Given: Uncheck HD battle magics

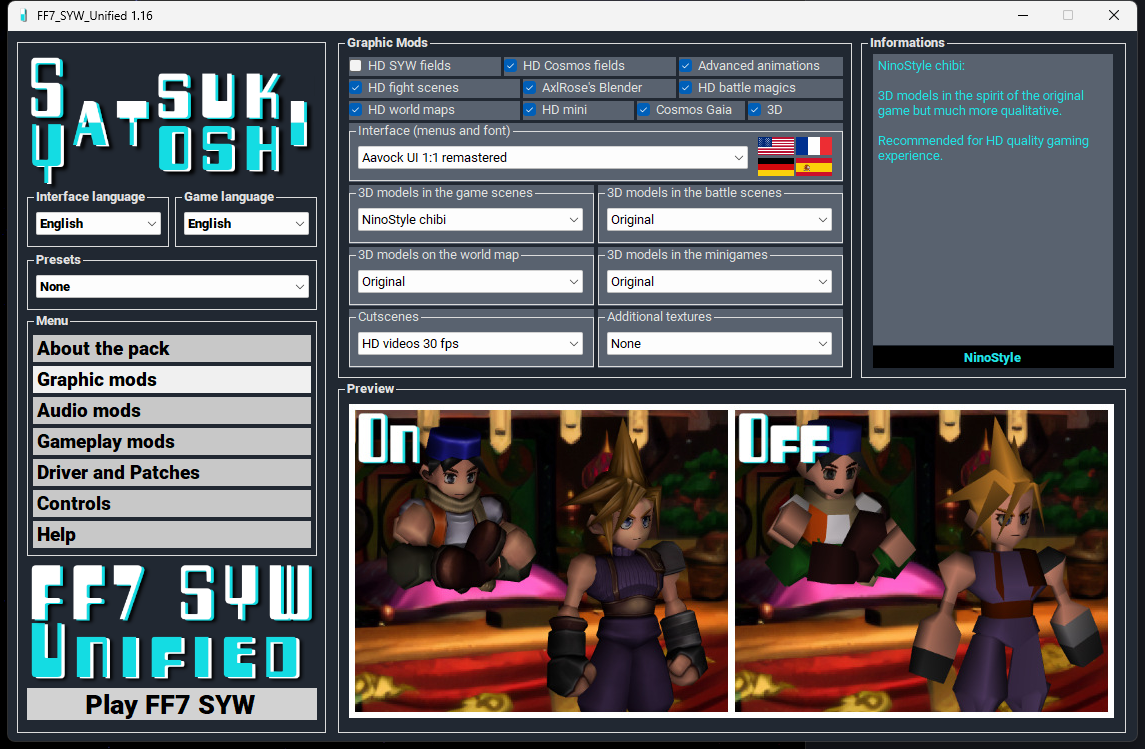Looking at the screenshot, I should pos(686,88).
